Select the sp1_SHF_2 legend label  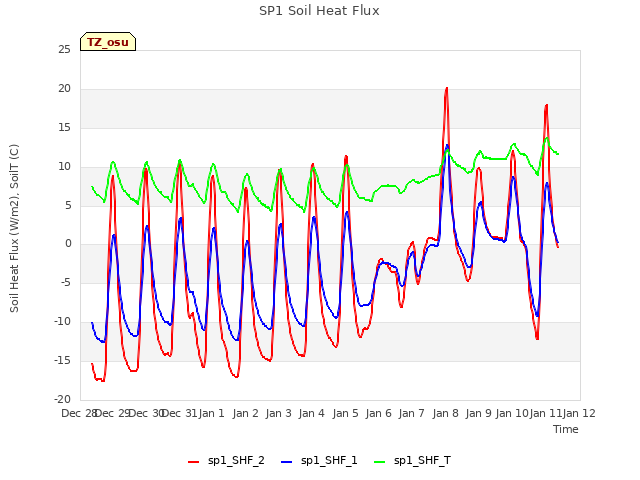236,461
